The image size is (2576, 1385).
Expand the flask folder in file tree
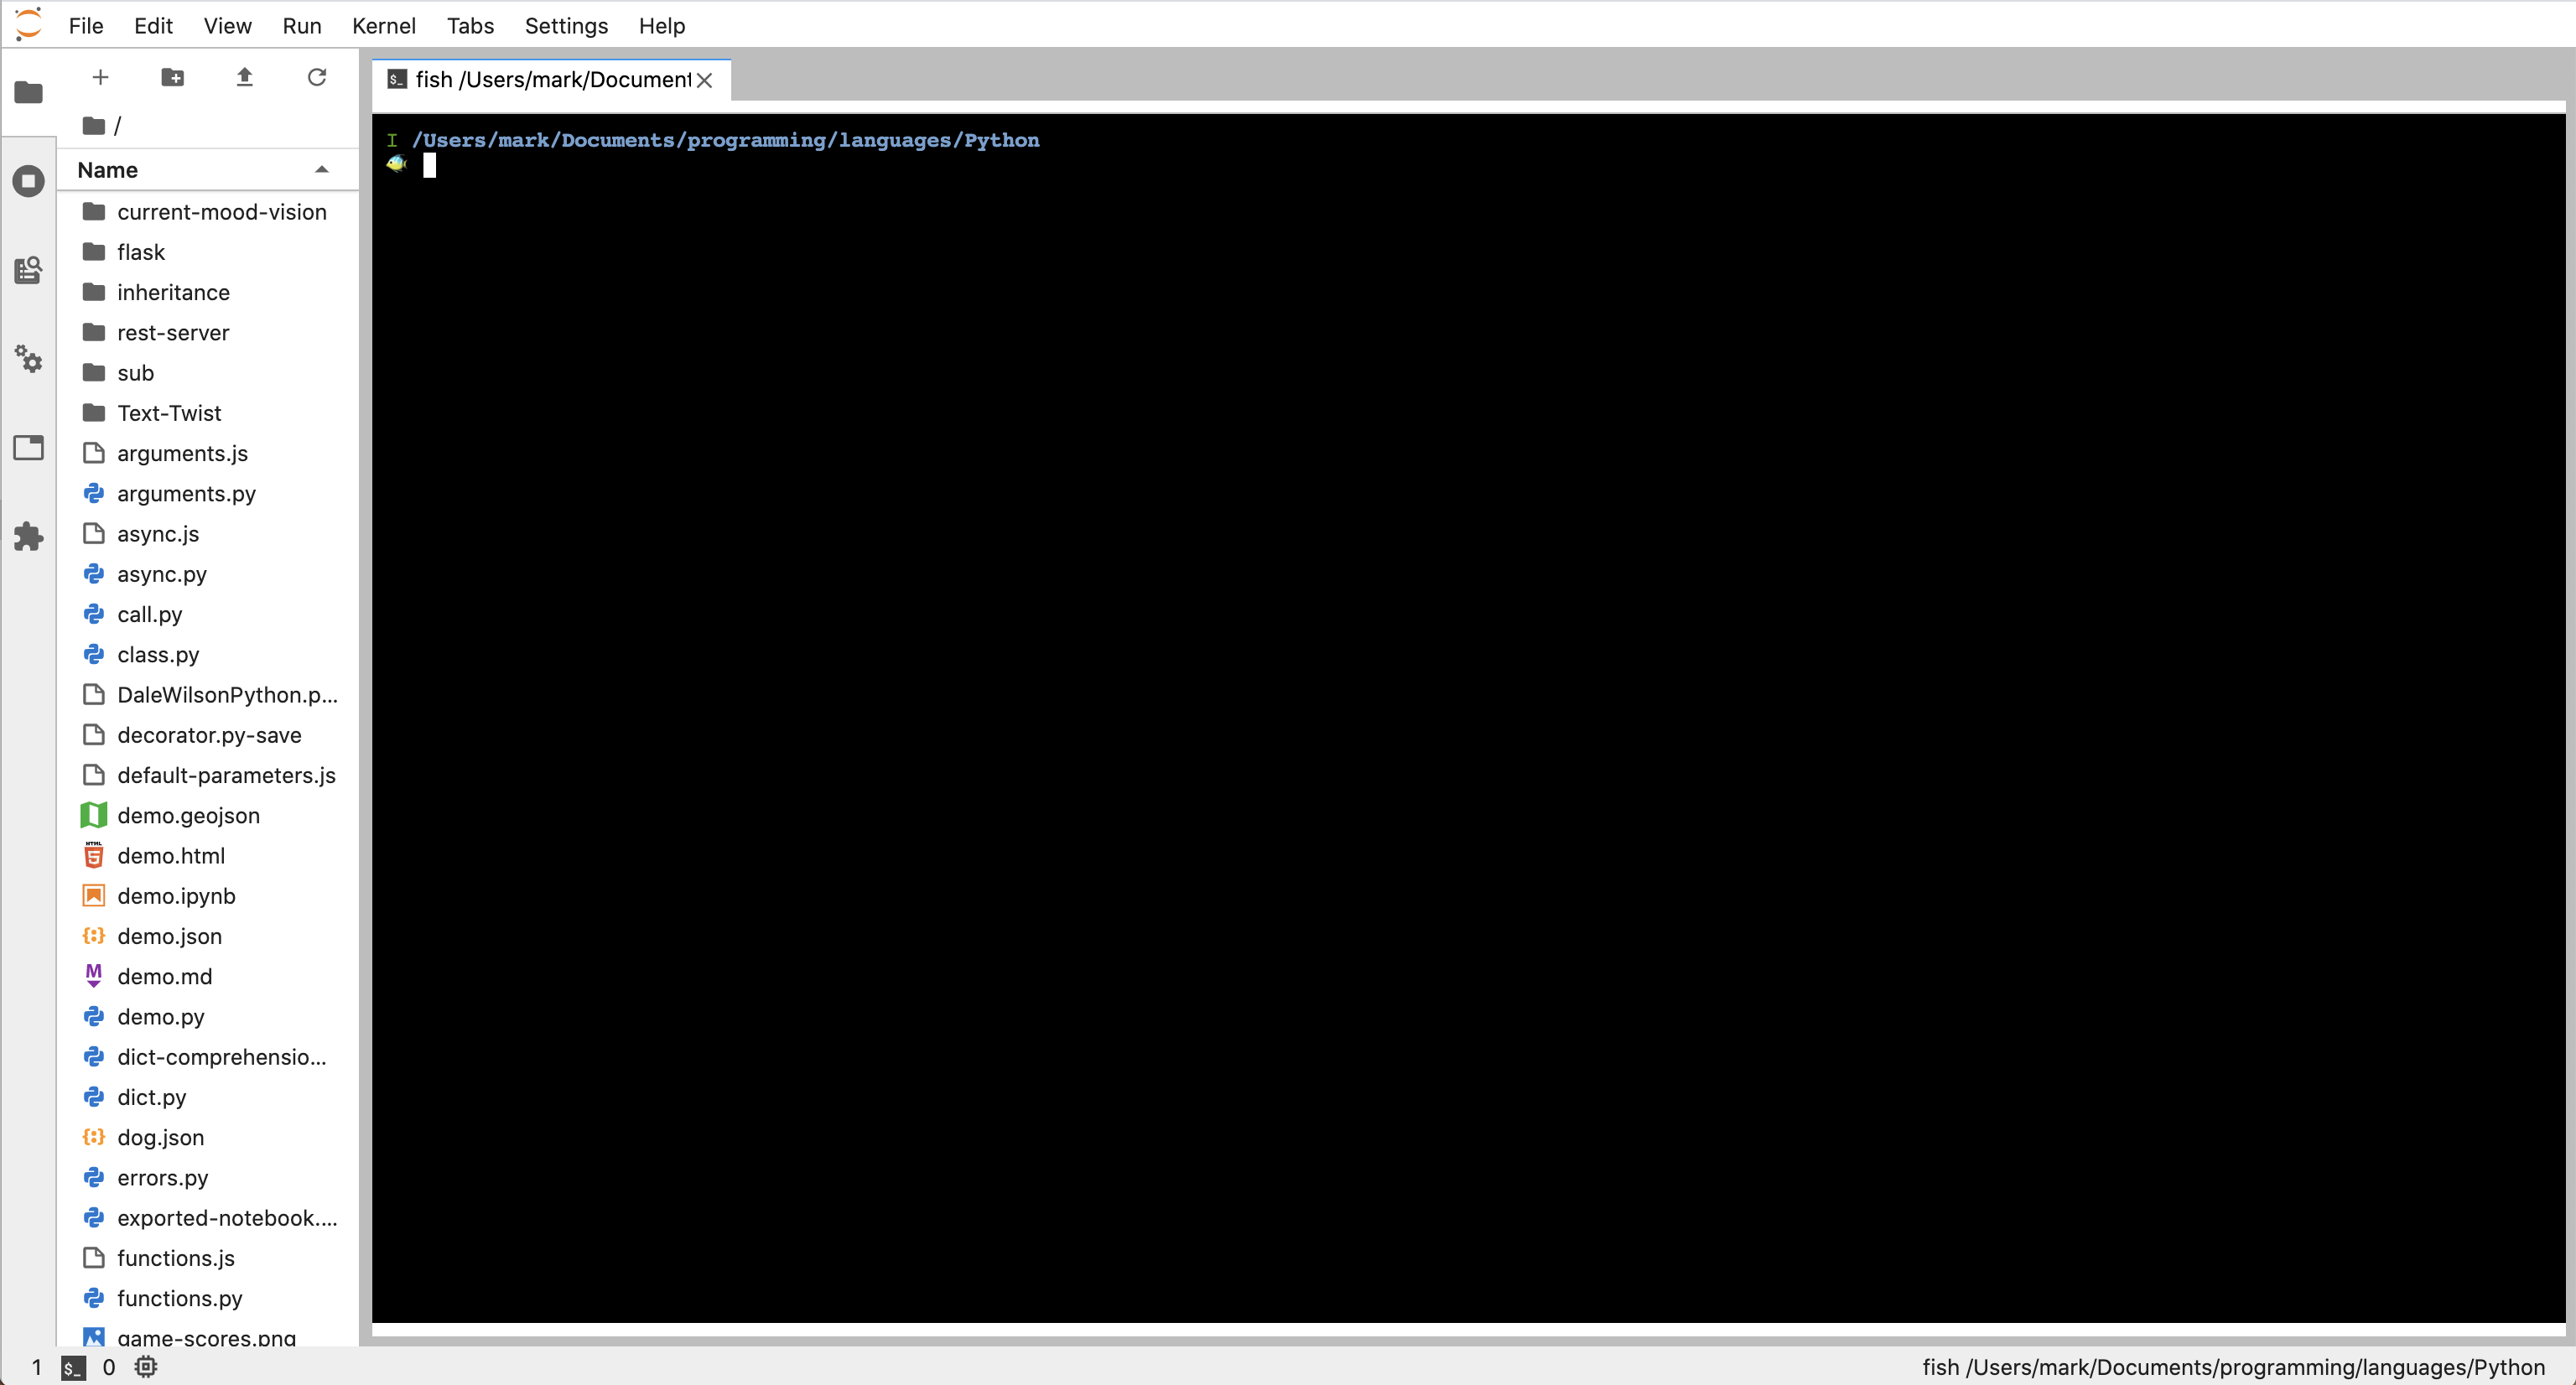tap(140, 251)
